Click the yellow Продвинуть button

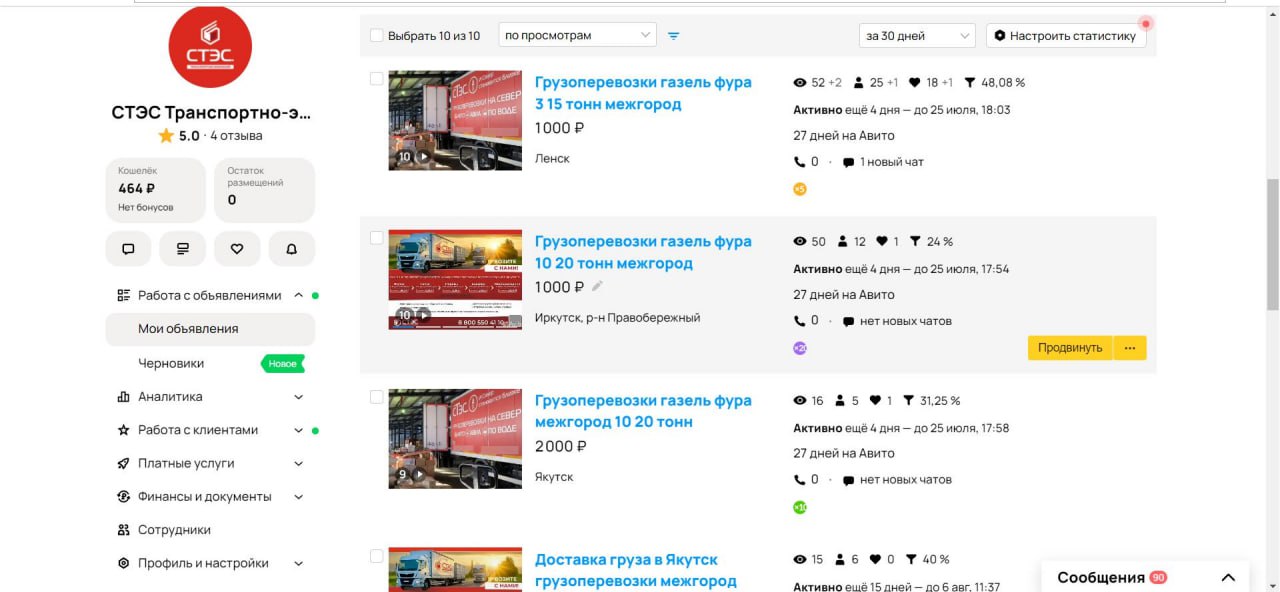[1070, 348]
